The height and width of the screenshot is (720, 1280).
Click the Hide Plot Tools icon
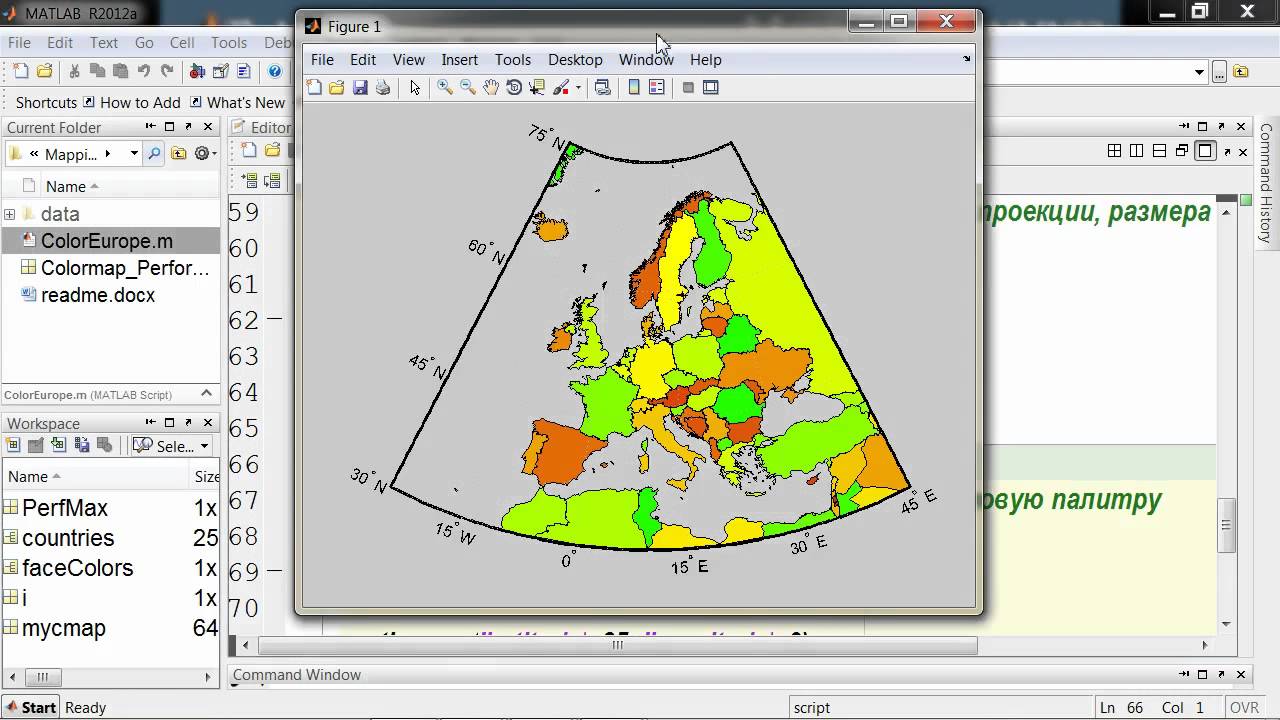(x=688, y=88)
